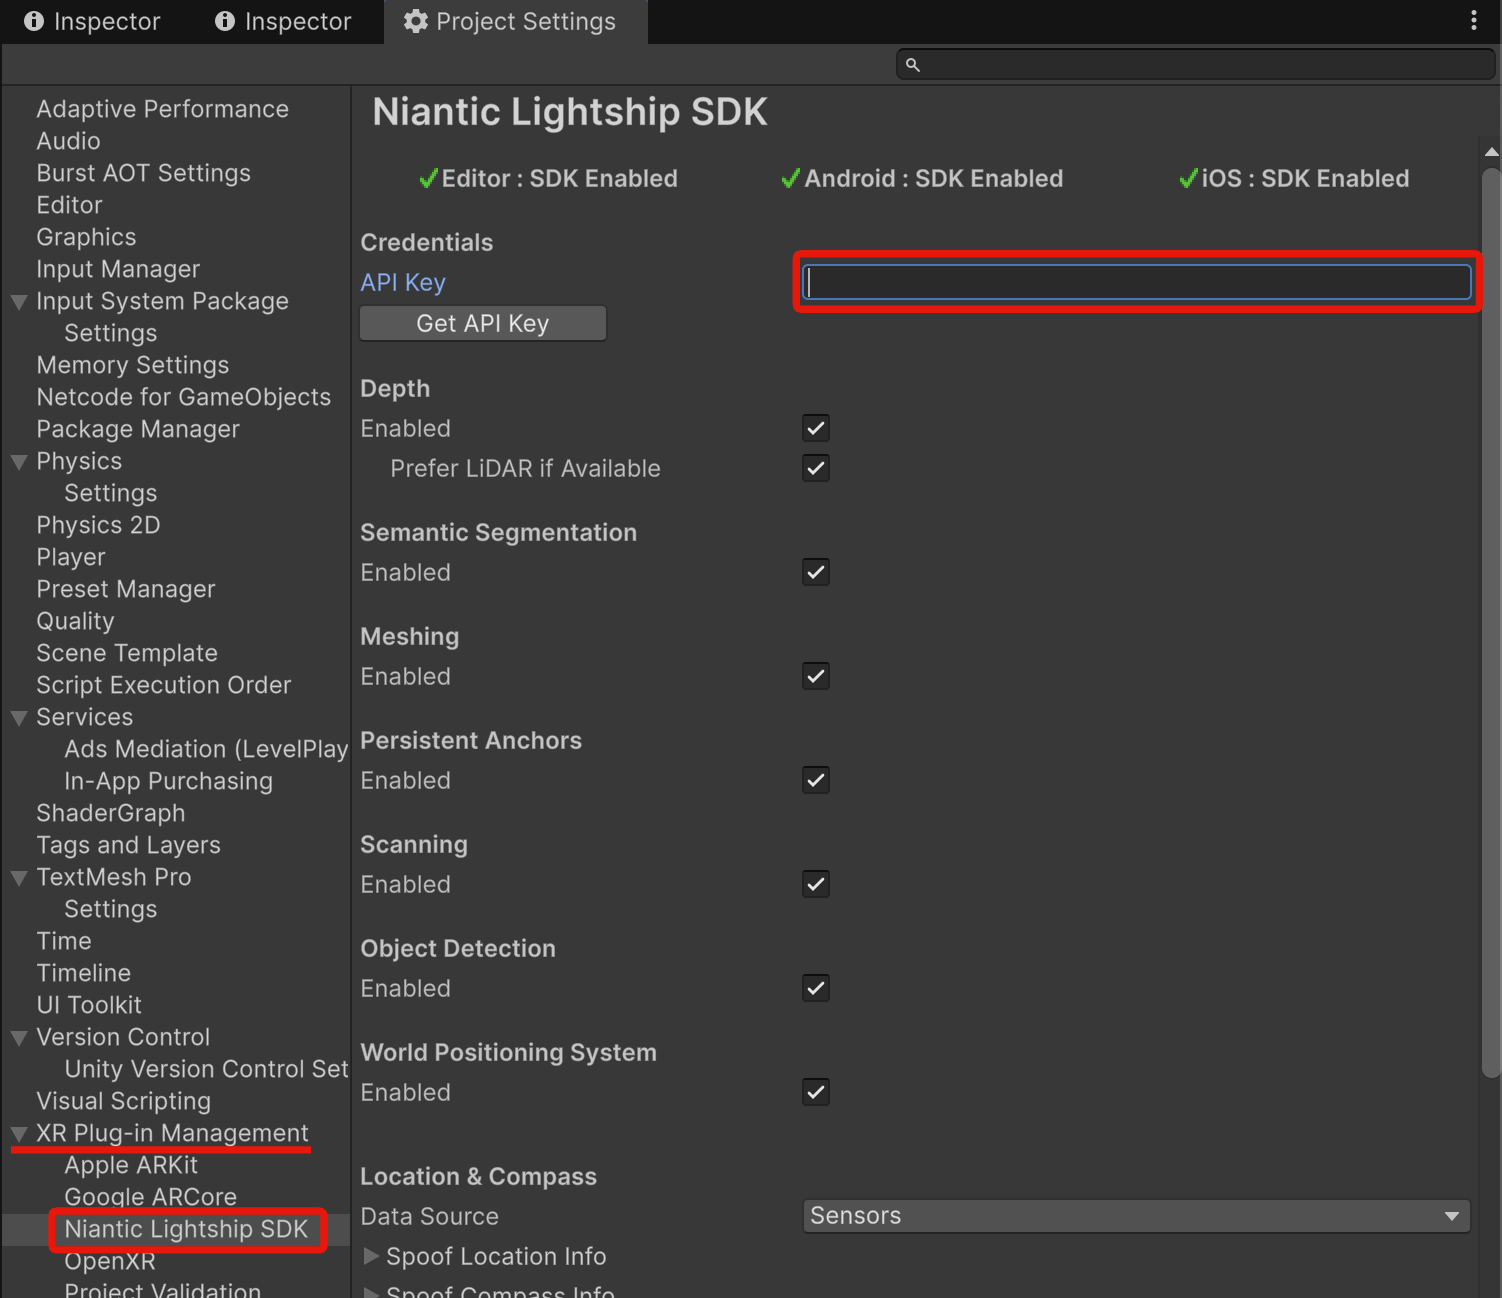Image resolution: width=1502 pixels, height=1298 pixels.
Task: Uncheck Prefer LiDAR if Available
Action: 816,469
